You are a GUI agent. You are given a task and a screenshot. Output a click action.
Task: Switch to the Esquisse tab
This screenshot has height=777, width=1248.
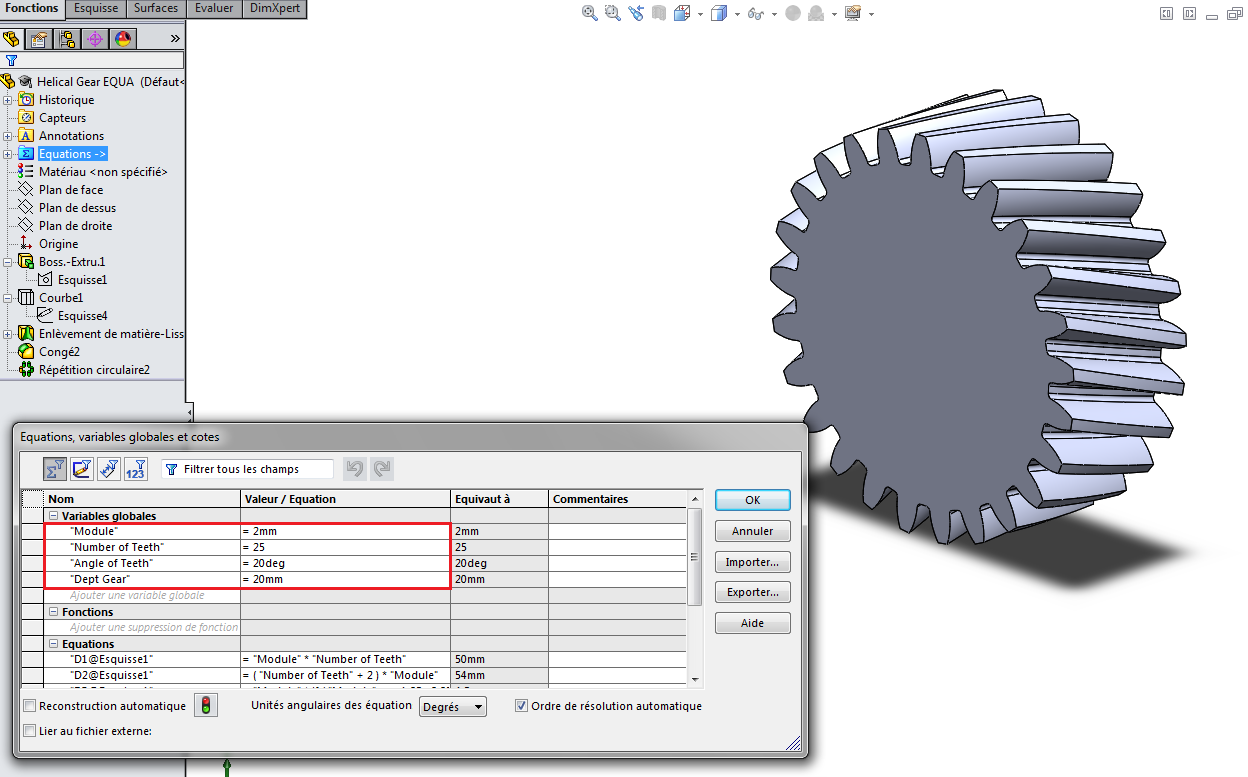coord(96,8)
